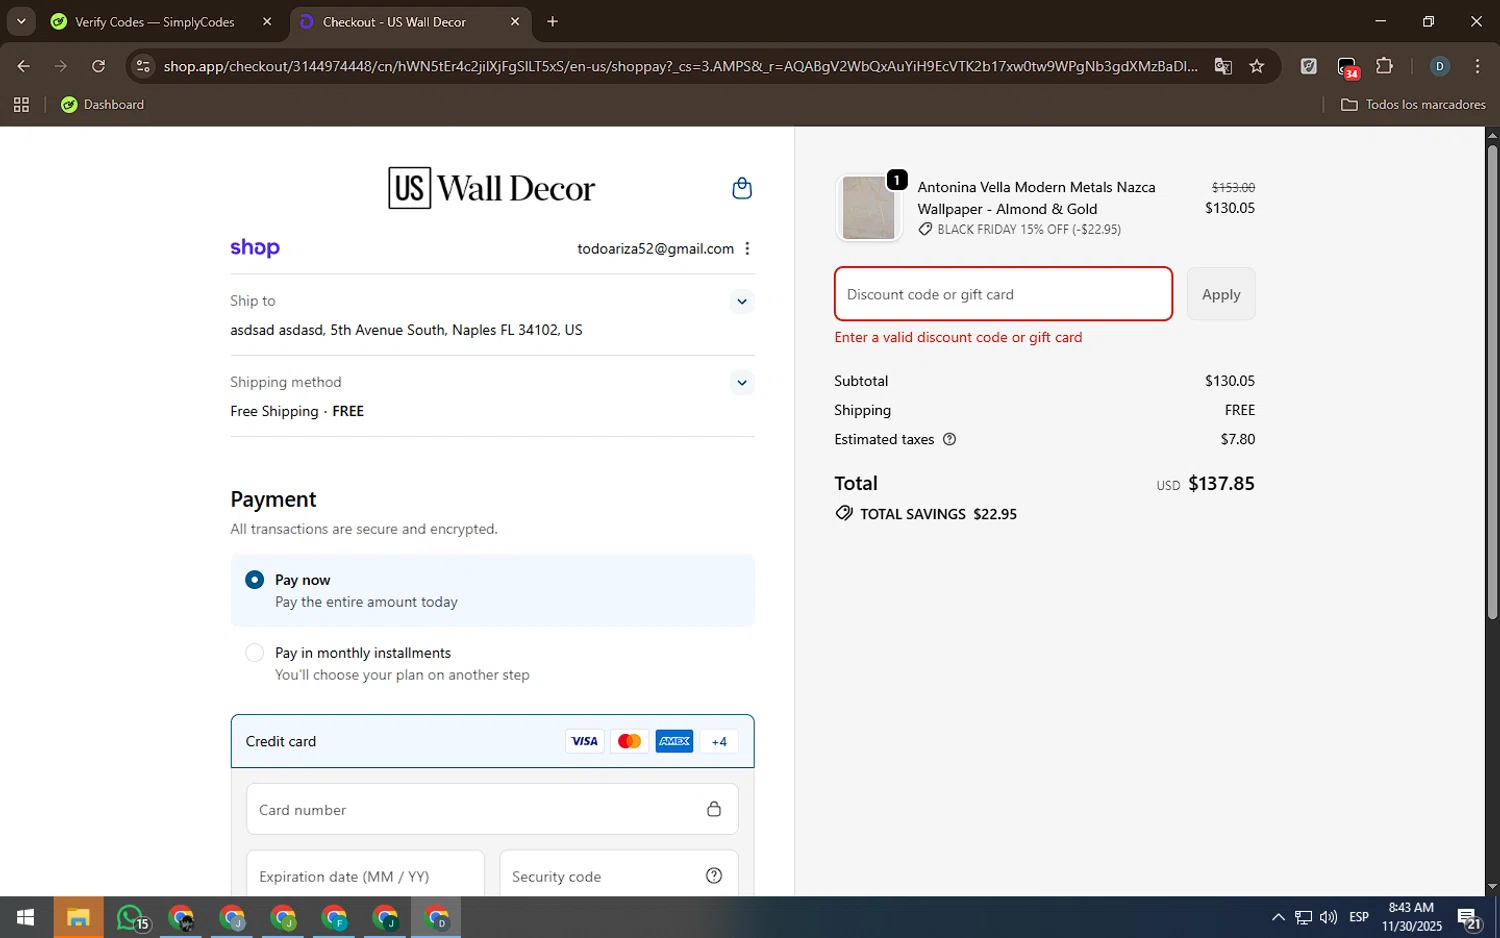This screenshot has width=1500, height=938.
Task: Open the extension icon with 34 badge
Action: pyautogui.click(x=1347, y=67)
